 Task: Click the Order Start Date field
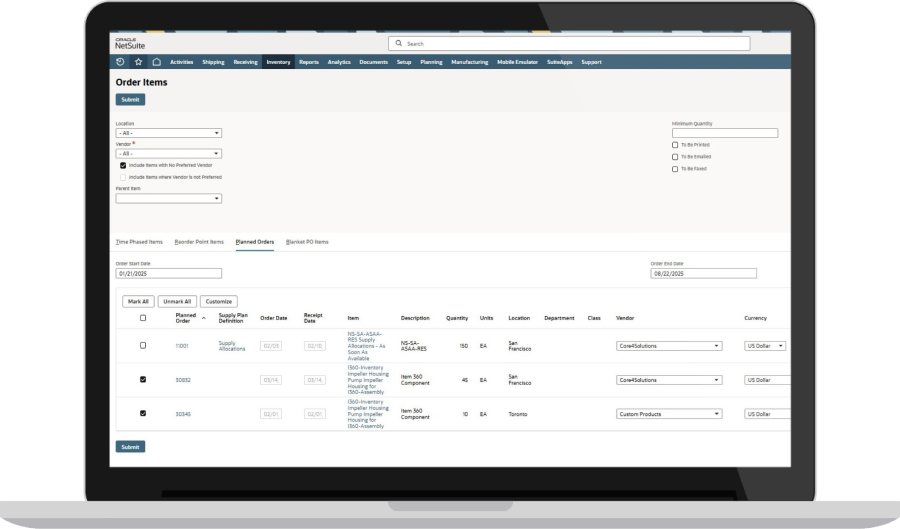(x=168, y=273)
